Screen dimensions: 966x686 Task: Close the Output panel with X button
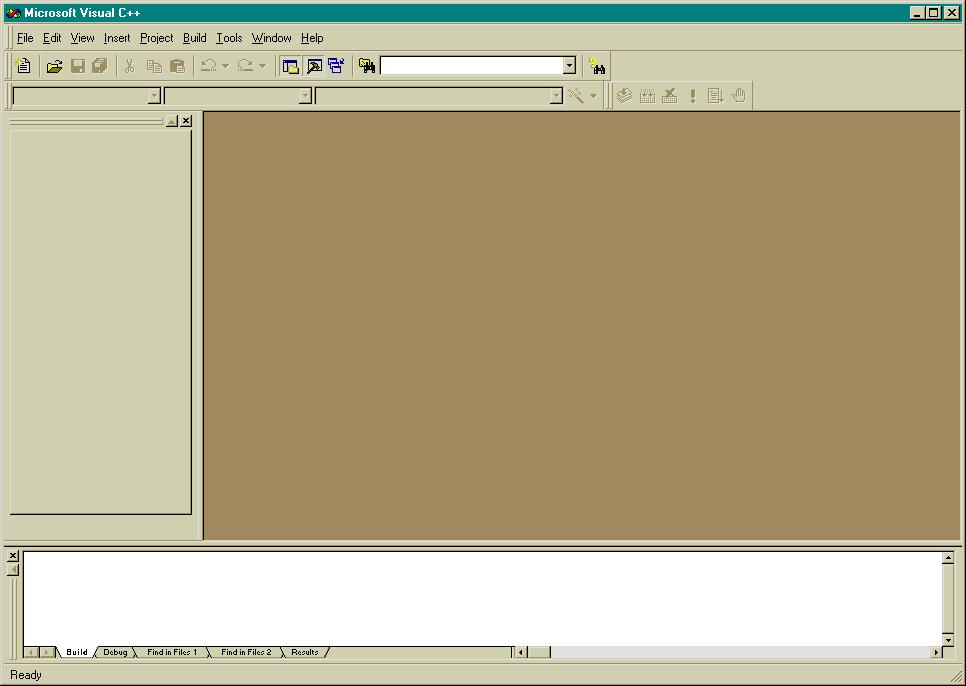13,555
